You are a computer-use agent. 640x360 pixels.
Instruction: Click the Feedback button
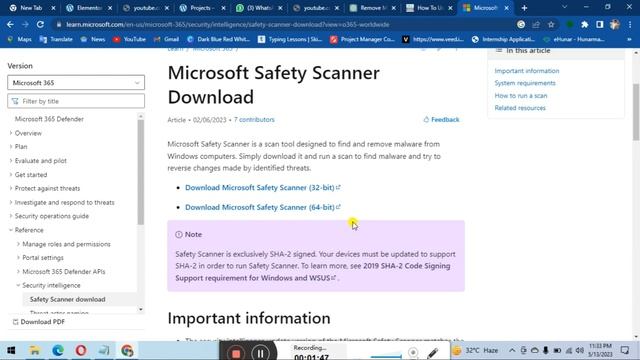(441, 120)
